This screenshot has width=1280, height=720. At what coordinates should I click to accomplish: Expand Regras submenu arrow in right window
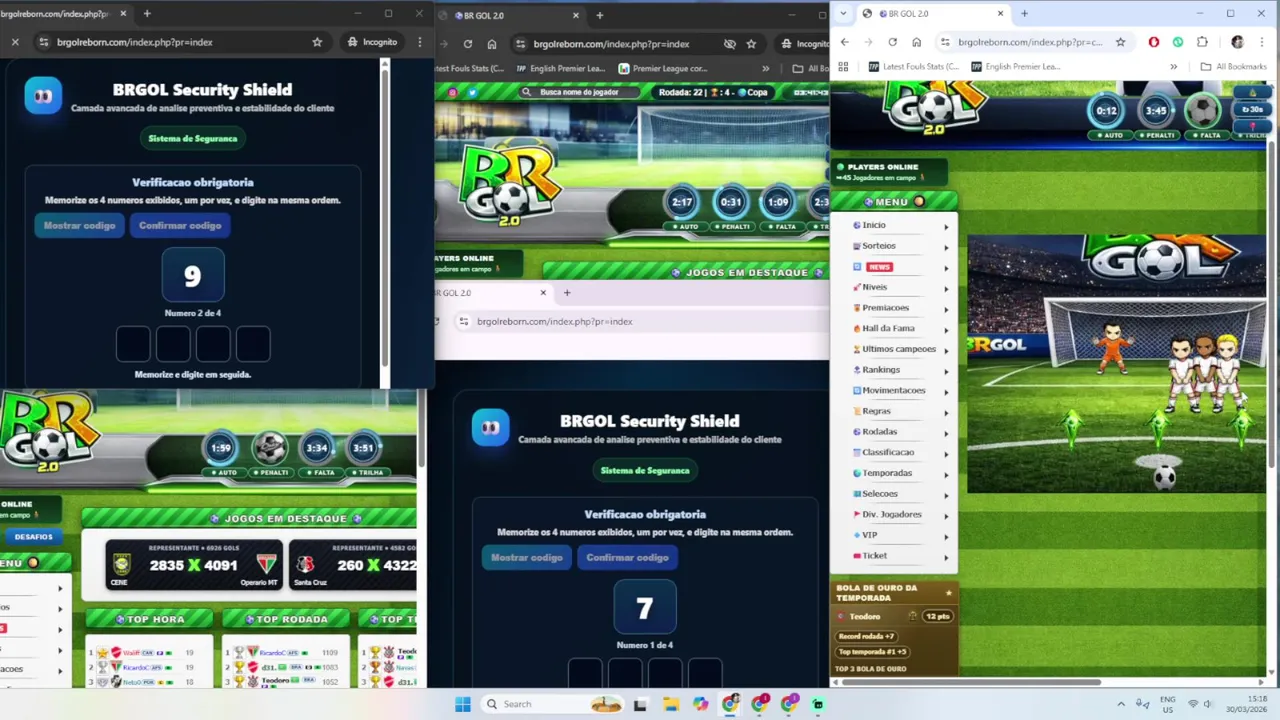point(946,412)
